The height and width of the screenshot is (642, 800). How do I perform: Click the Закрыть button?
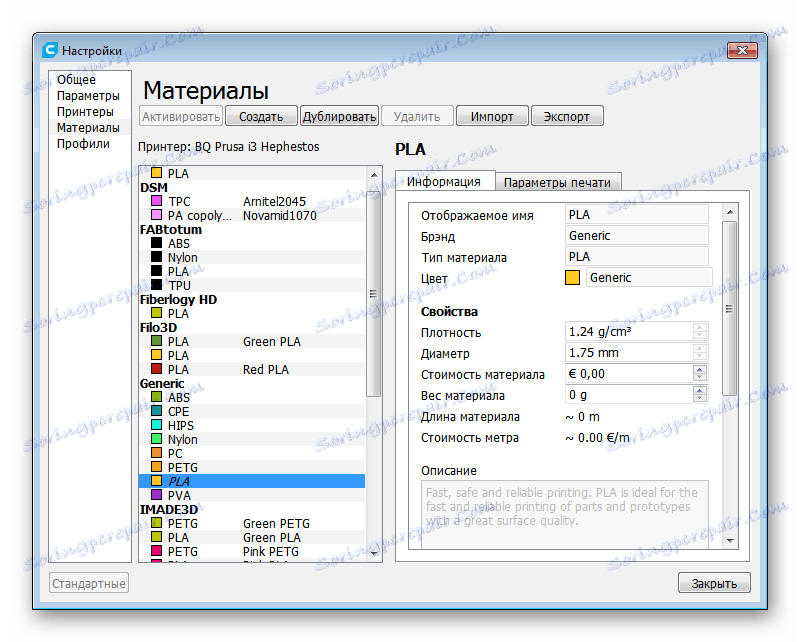click(714, 583)
